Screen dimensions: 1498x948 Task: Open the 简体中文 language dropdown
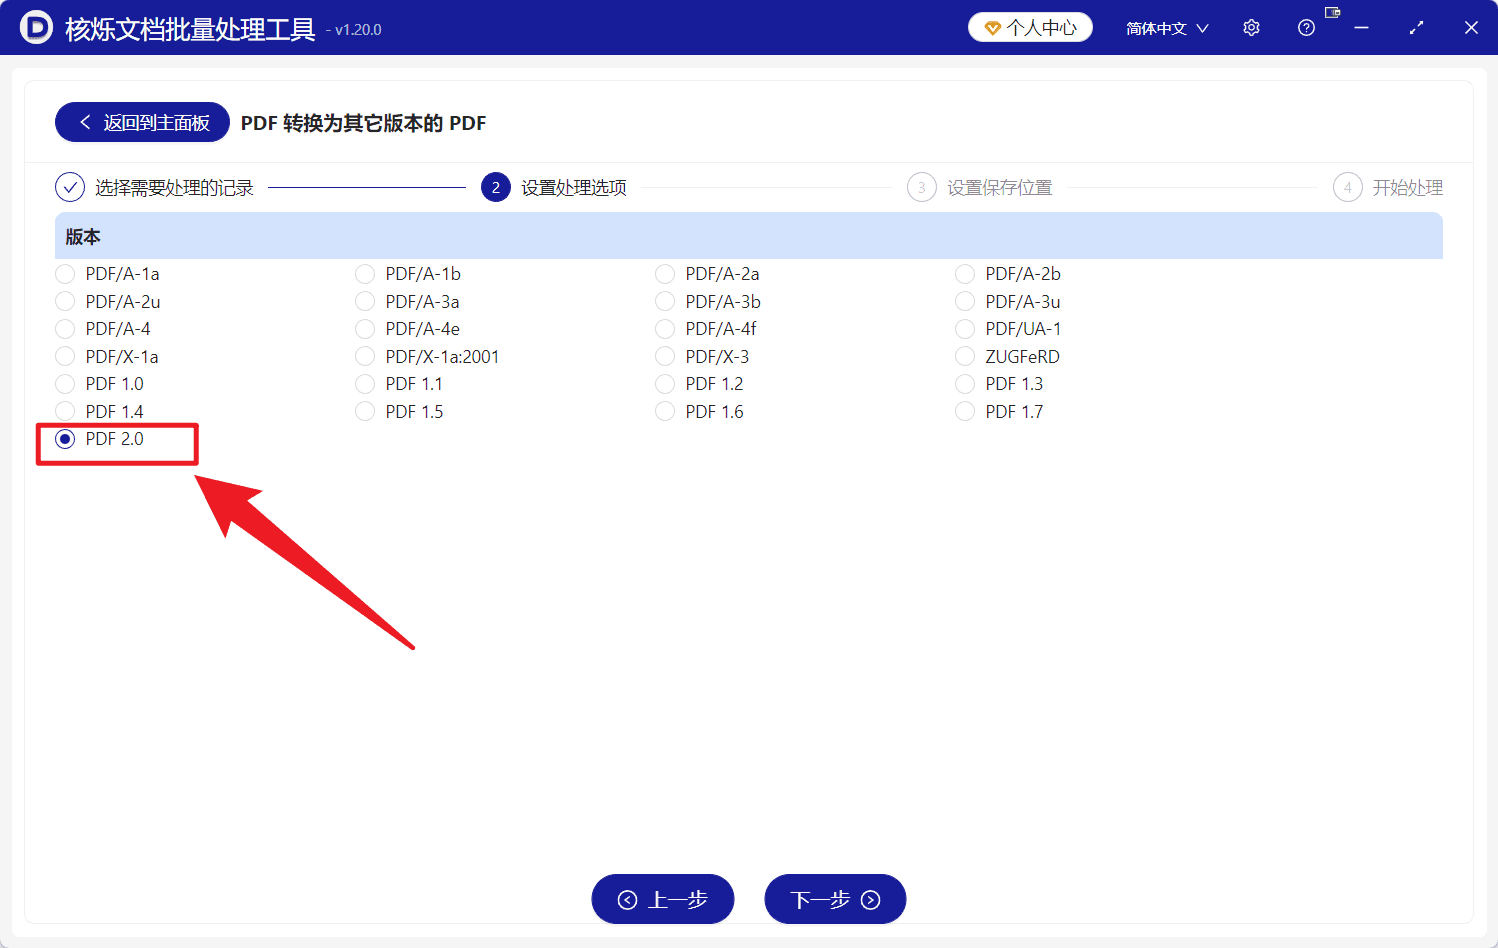1166,27
